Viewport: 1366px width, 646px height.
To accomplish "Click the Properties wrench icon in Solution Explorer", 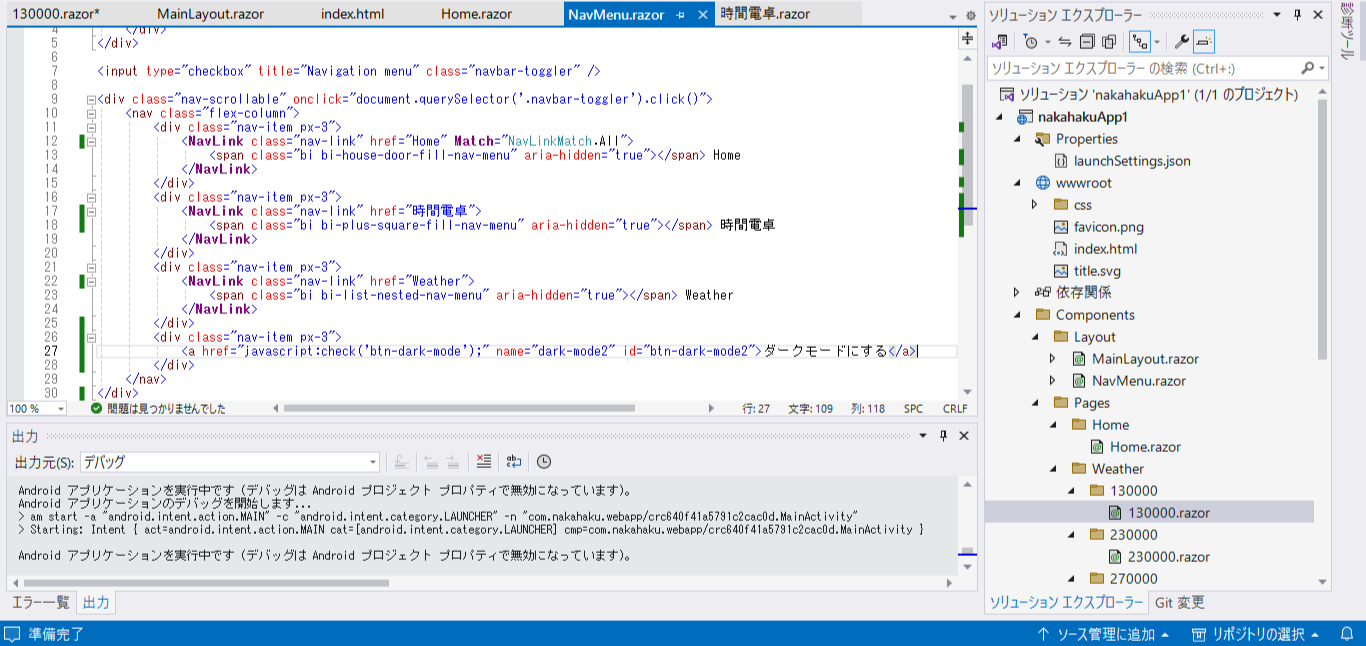I will (x=1181, y=41).
